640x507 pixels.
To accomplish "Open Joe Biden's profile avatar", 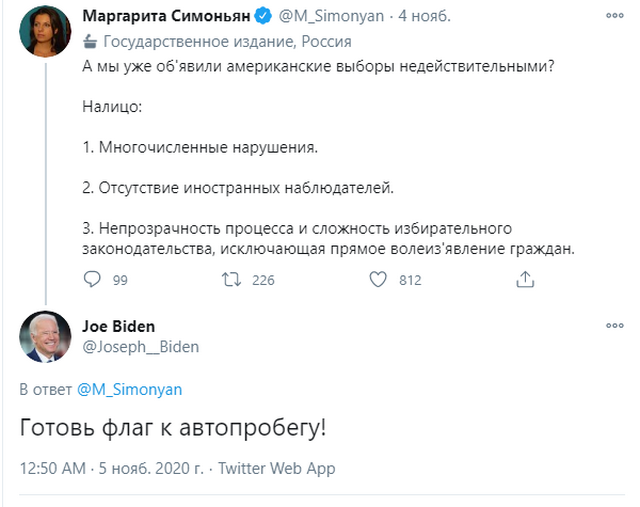I will [x=45, y=337].
